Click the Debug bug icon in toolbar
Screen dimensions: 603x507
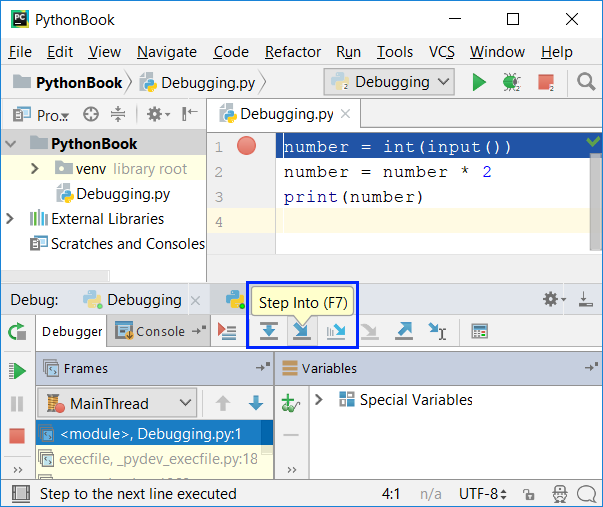coord(512,82)
